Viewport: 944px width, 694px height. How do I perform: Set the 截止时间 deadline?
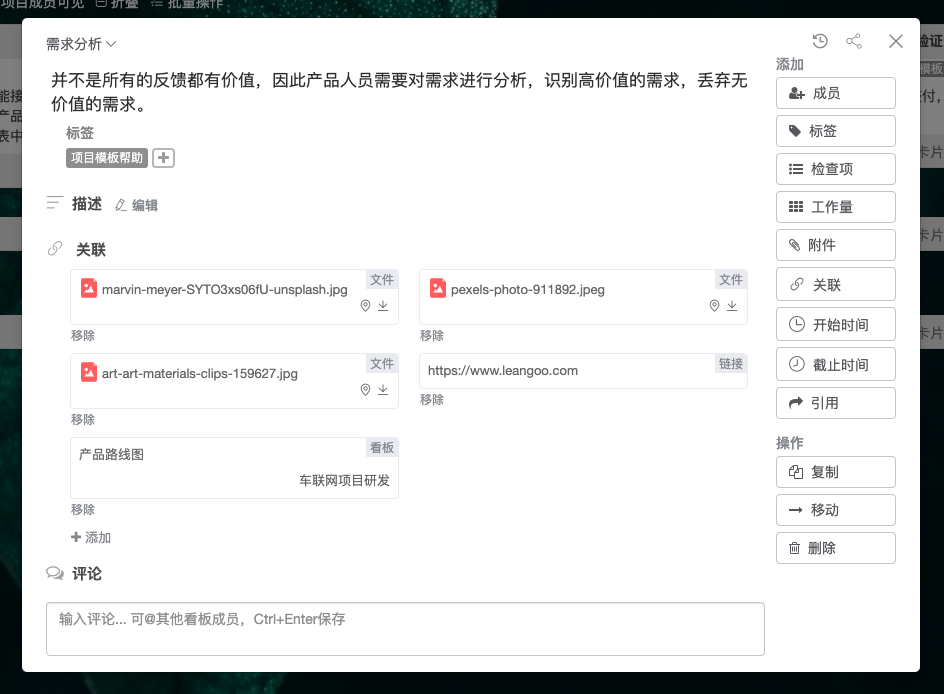[x=835, y=365]
